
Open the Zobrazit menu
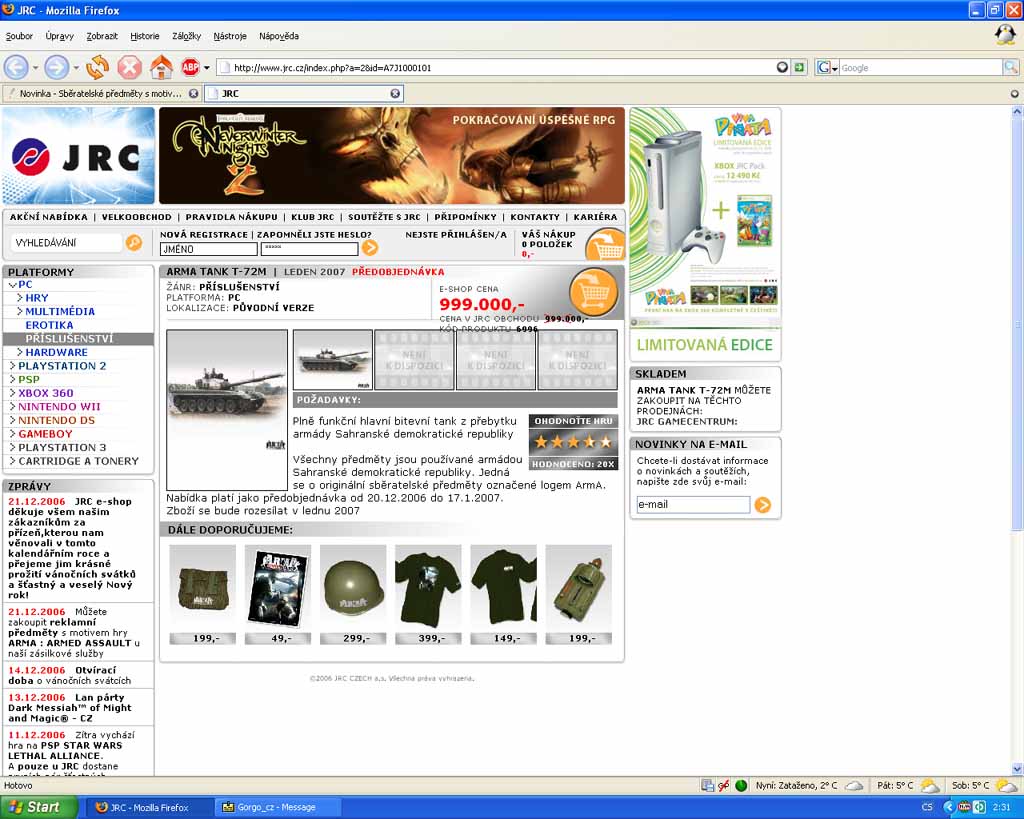tap(102, 36)
